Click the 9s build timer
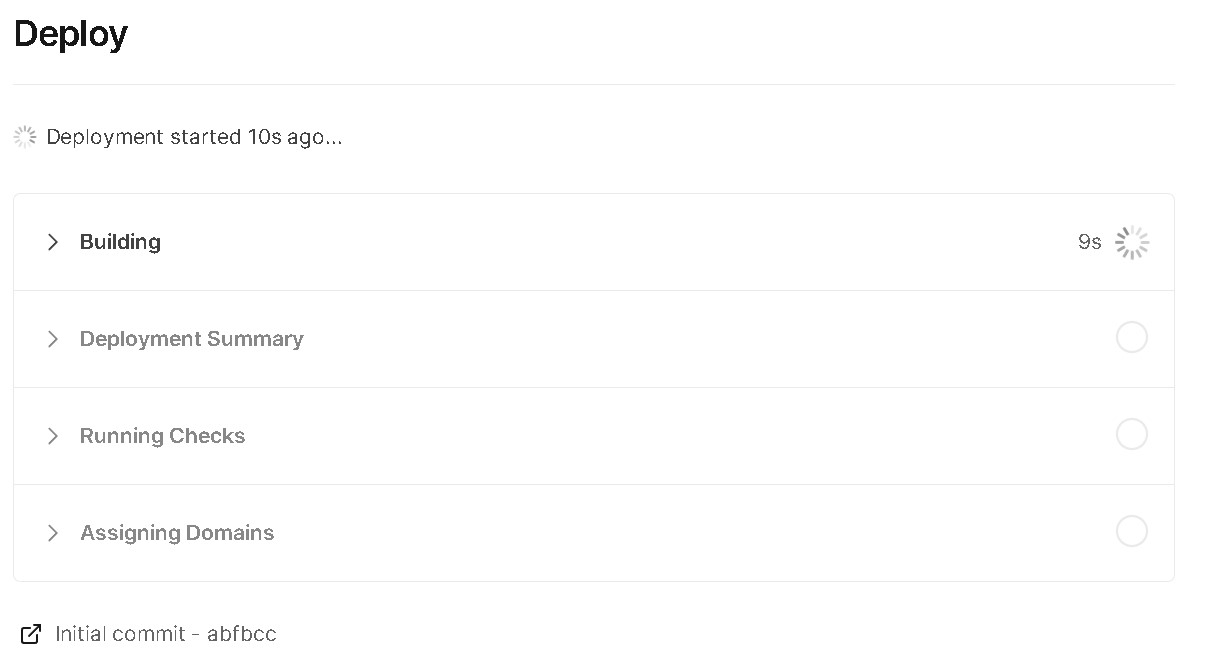The image size is (1205, 667). pos(1089,242)
